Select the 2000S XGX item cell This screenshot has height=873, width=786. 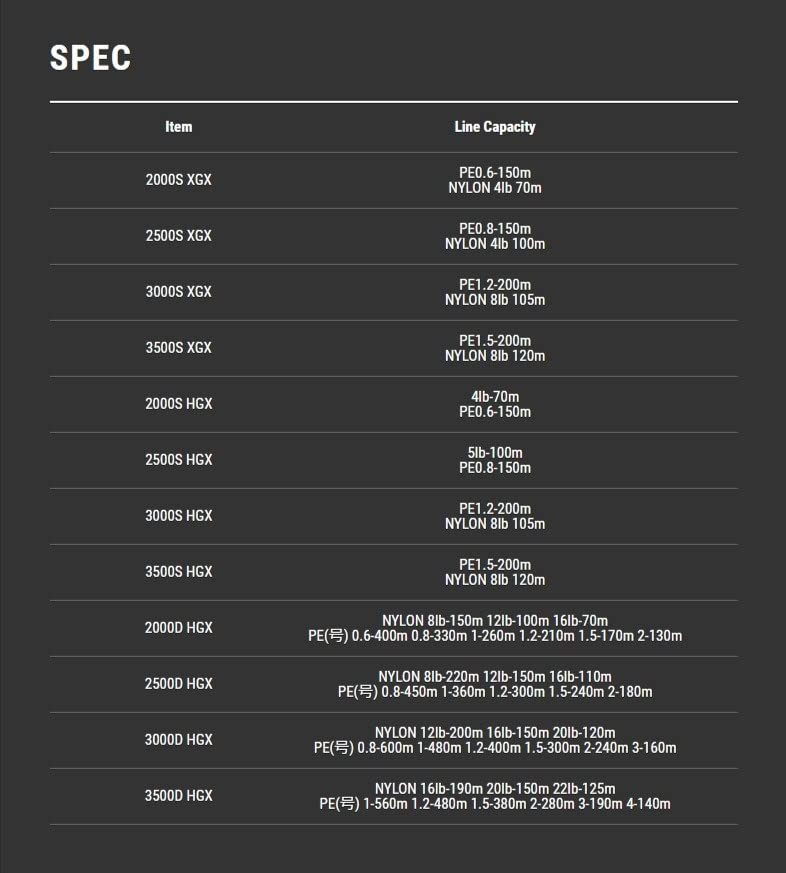tap(179, 180)
